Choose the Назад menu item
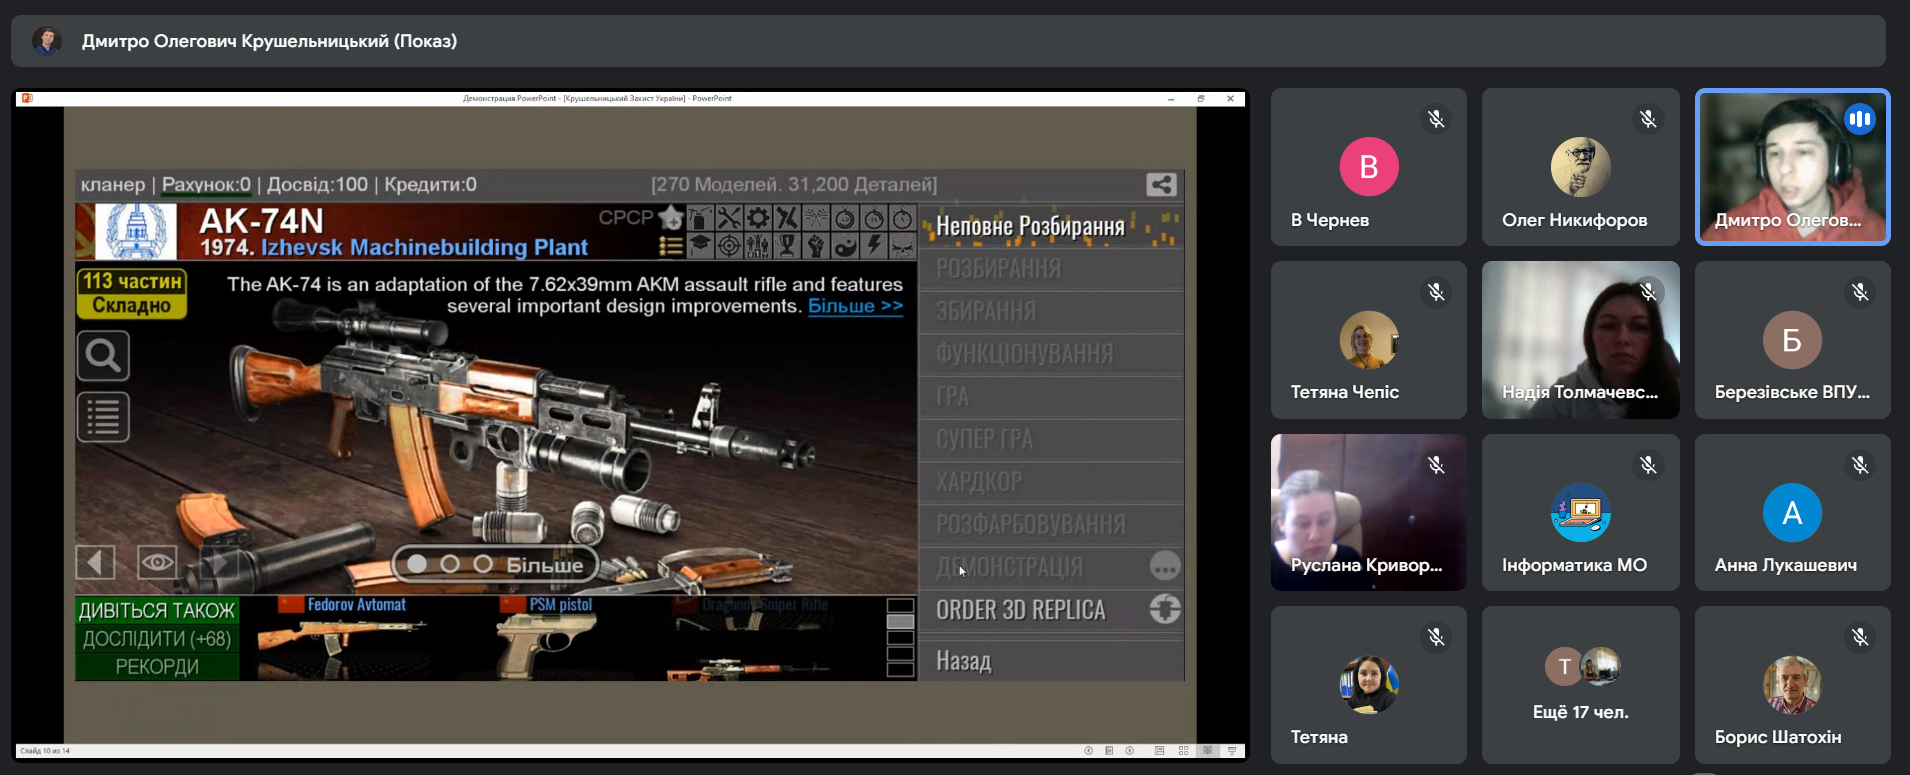Image resolution: width=1910 pixels, height=775 pixels. pyautogui.click(x=963, y=661)
